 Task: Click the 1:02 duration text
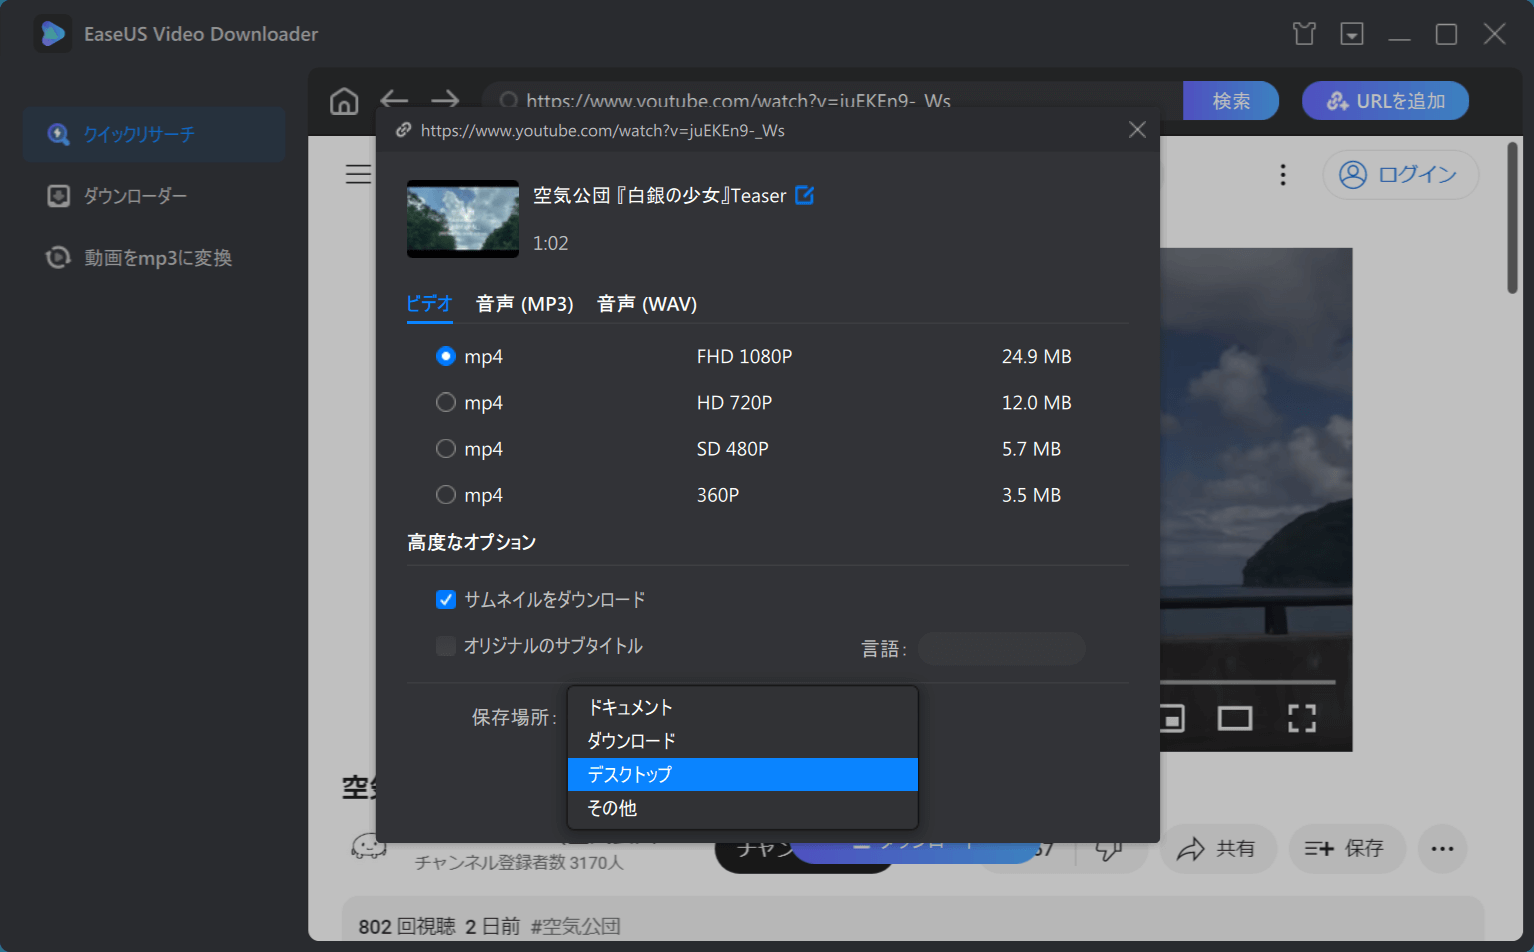pos(550,243)
